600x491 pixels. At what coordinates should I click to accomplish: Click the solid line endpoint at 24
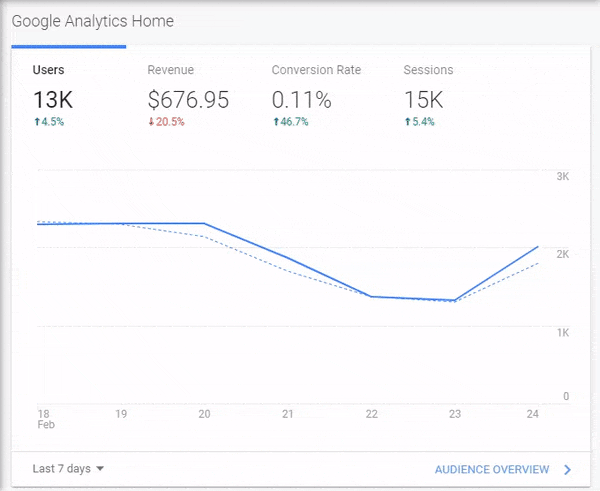click(x=538, y=246)
